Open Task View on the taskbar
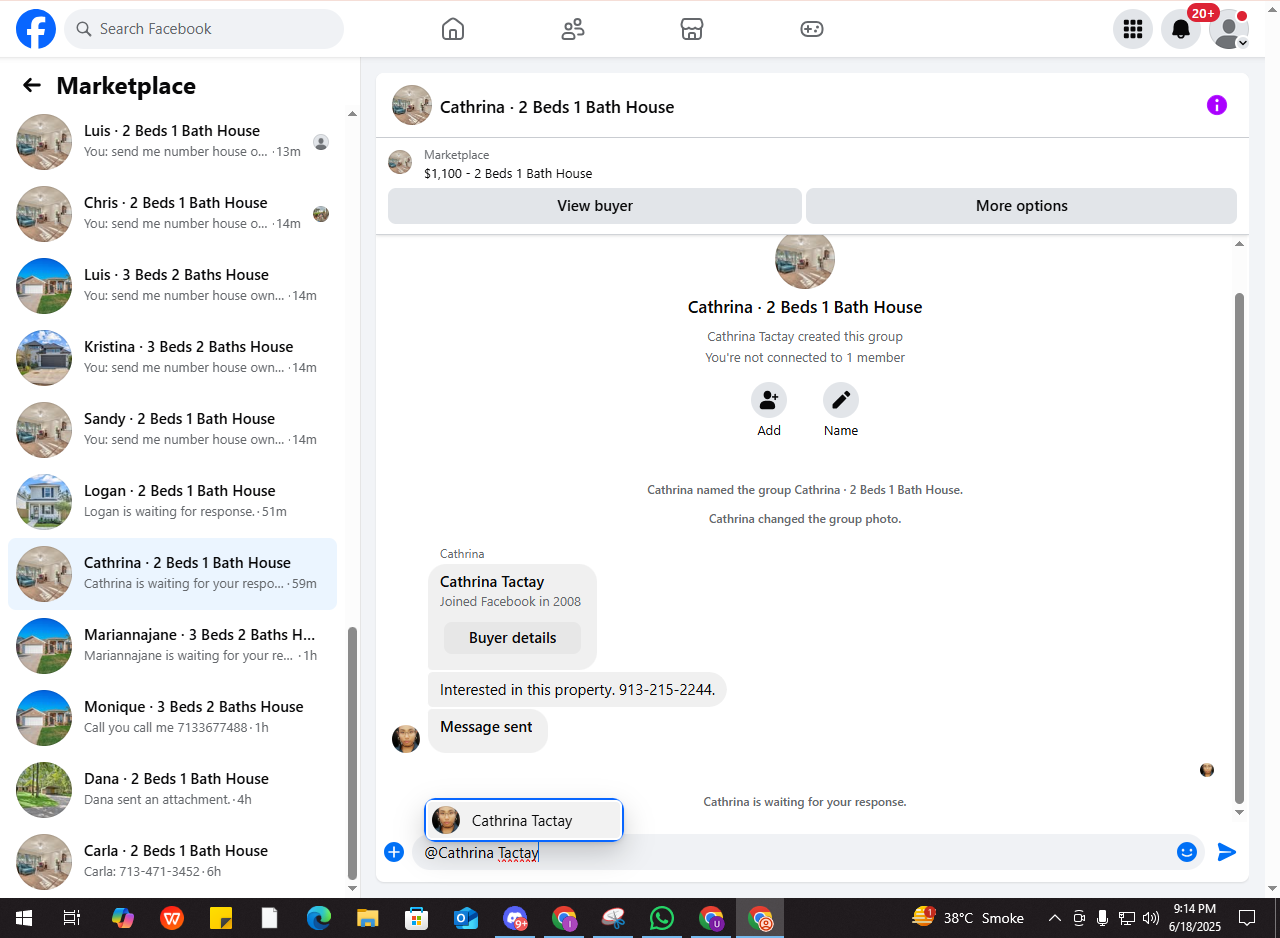The image size is (1280, 938). pos(72,918)
